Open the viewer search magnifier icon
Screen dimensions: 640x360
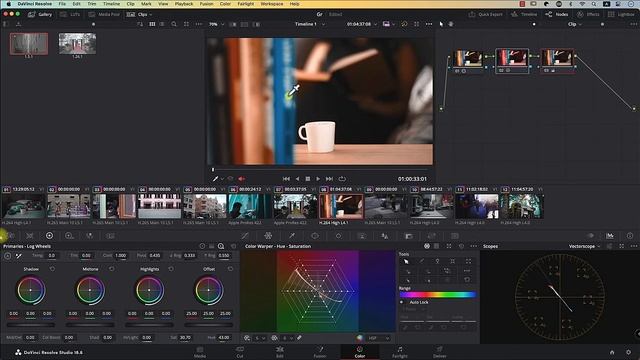coord(174,24)
